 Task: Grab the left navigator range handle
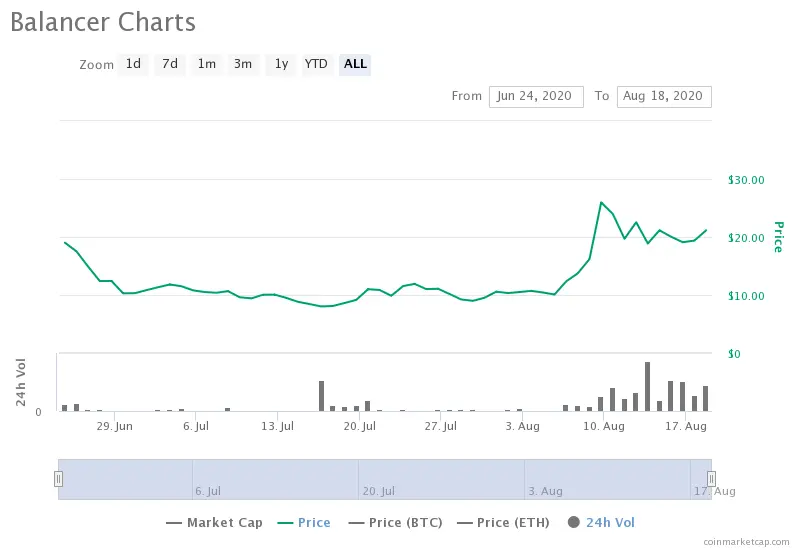(59, 479)
